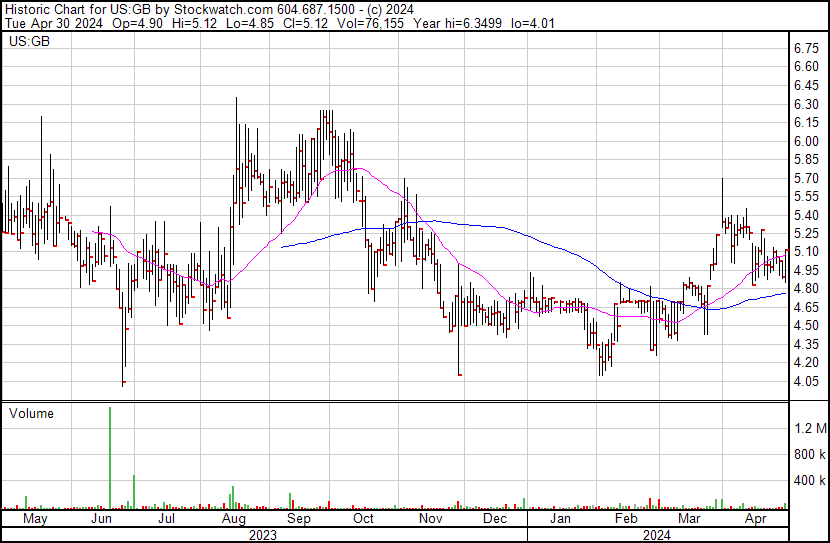Click the Volume panel label

[31, 413]
